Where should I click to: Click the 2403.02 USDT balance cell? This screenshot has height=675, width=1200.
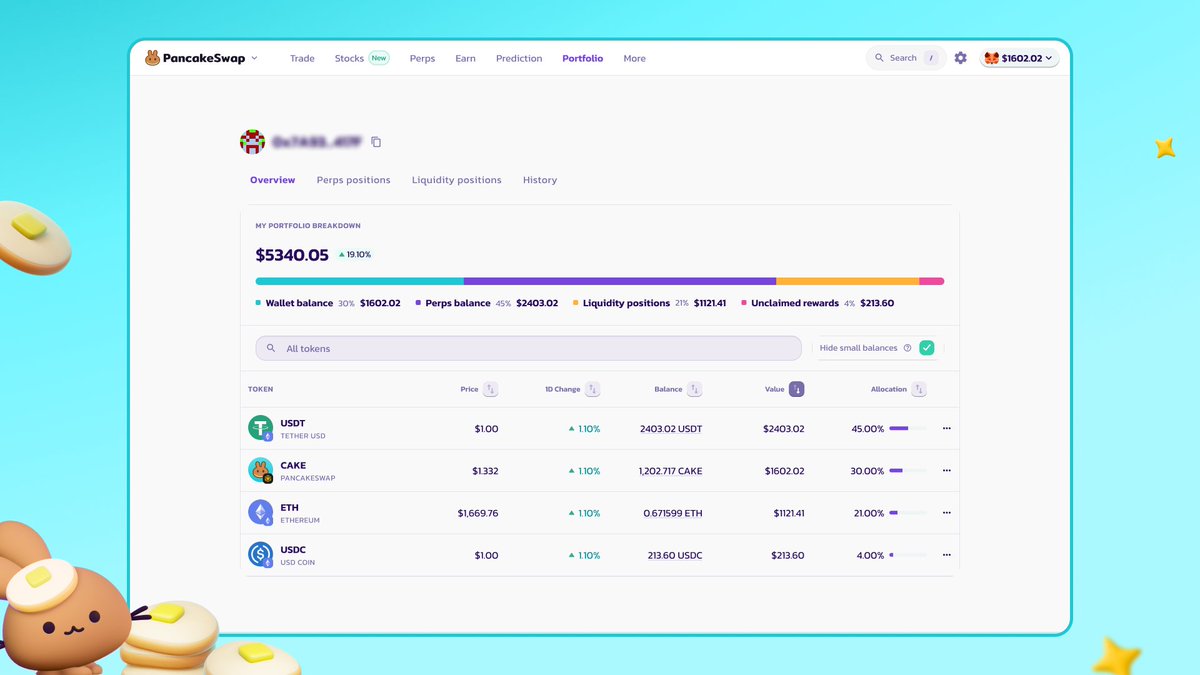tap(671, 429)
